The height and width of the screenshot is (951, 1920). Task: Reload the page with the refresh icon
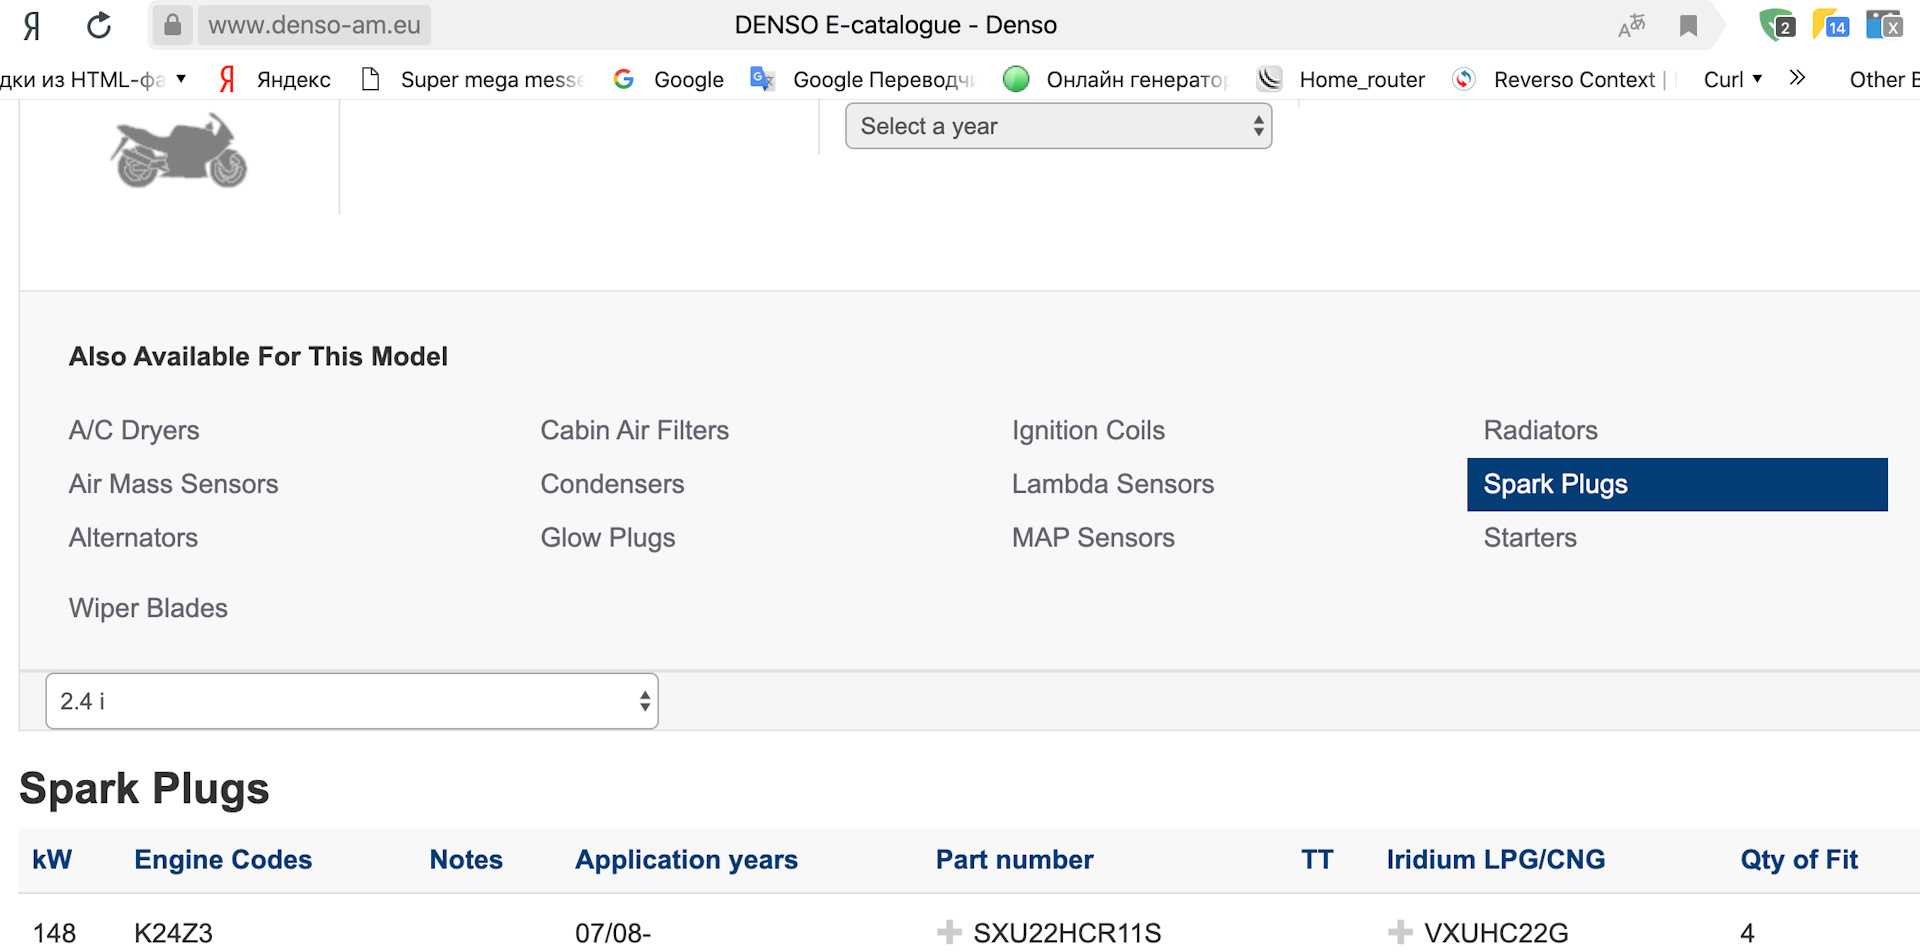[98, 25]
